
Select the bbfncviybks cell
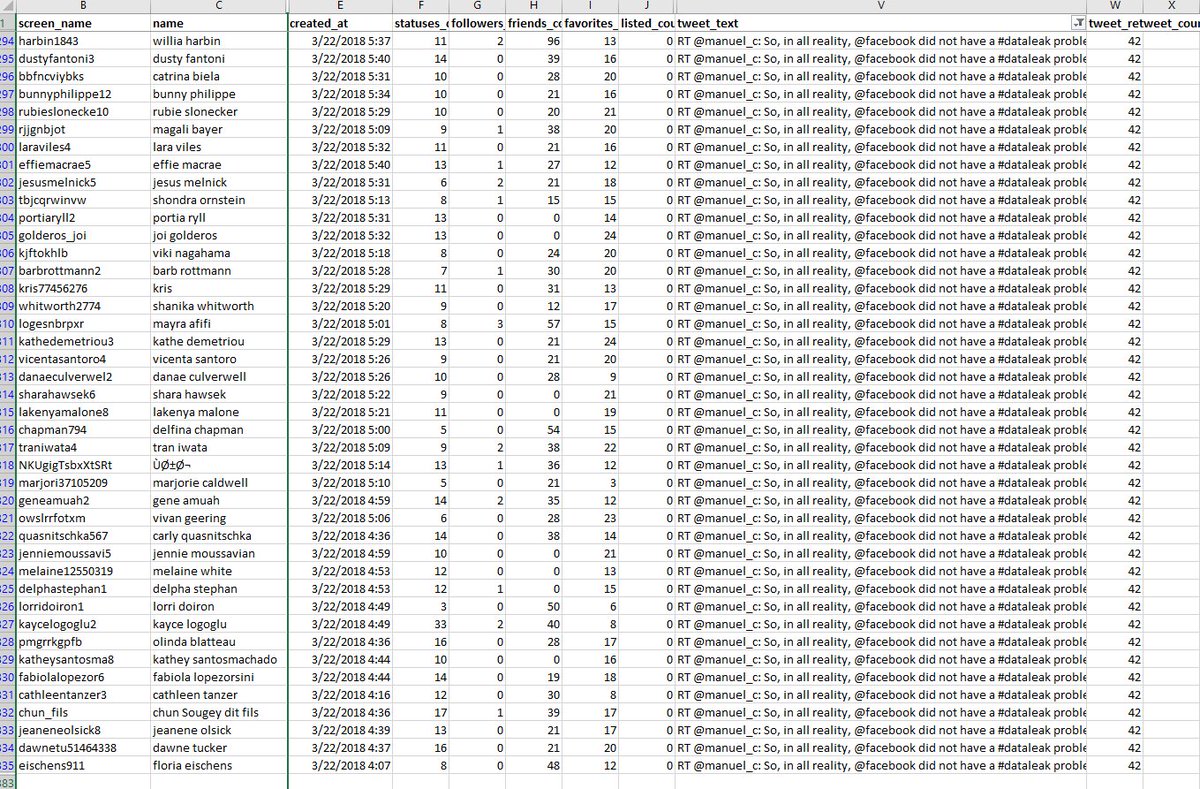pos(84,76)
